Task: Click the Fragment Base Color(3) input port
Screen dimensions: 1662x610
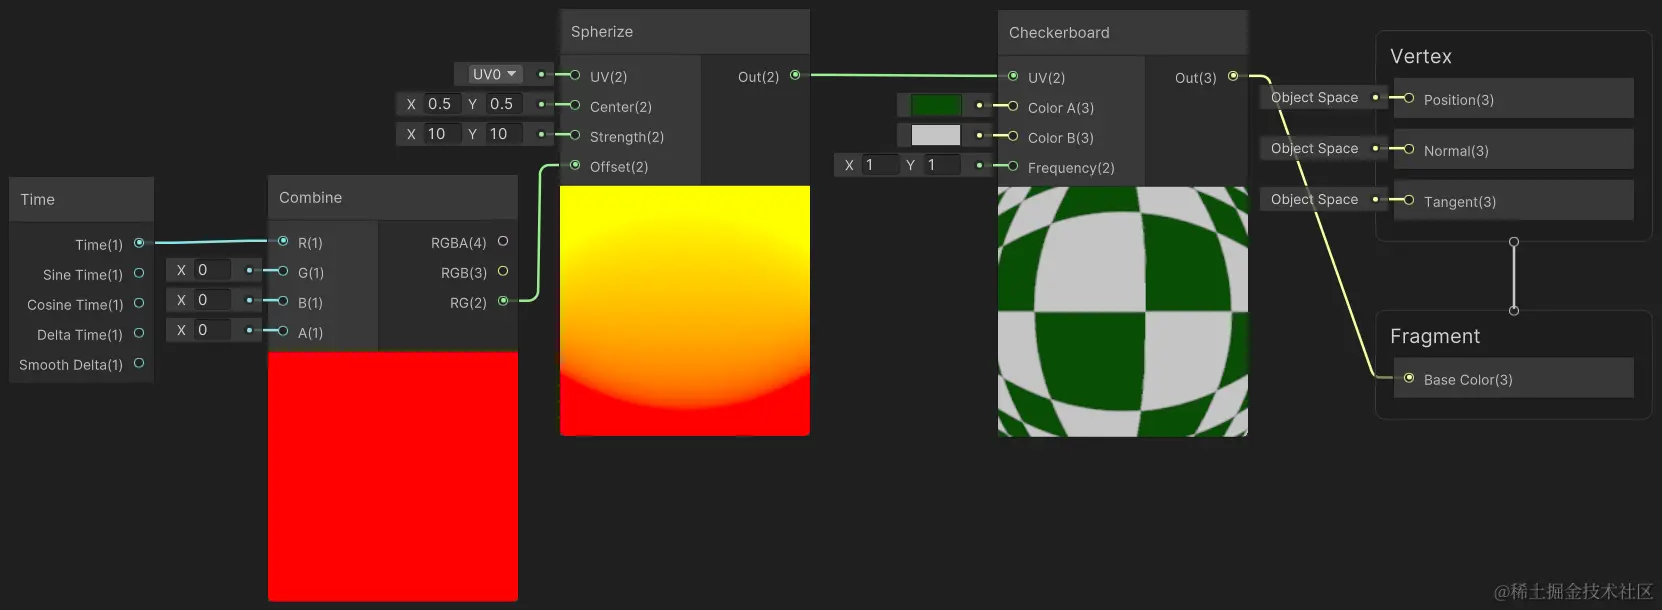Action: tap(1409, 378)
